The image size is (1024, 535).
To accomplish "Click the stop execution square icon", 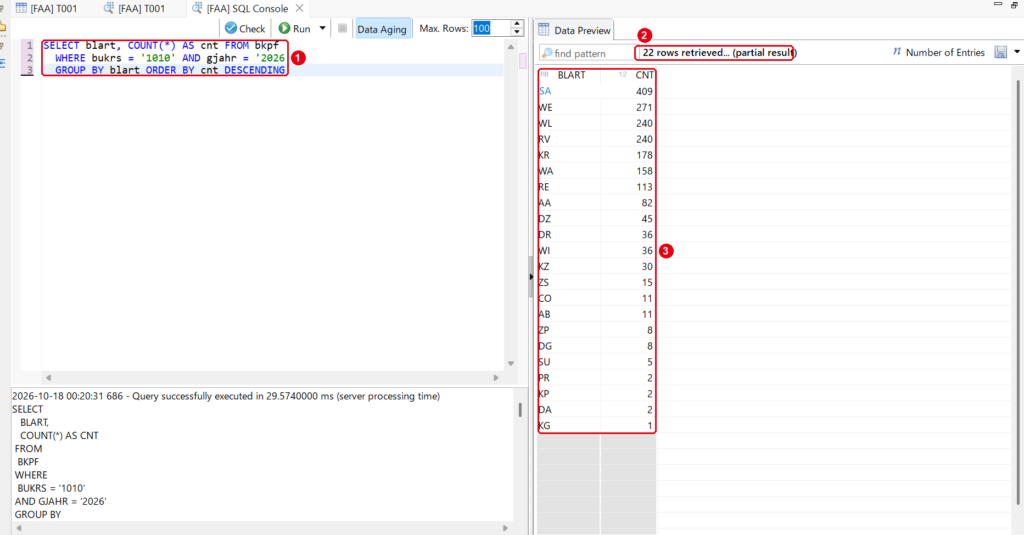I will point(342,28).
